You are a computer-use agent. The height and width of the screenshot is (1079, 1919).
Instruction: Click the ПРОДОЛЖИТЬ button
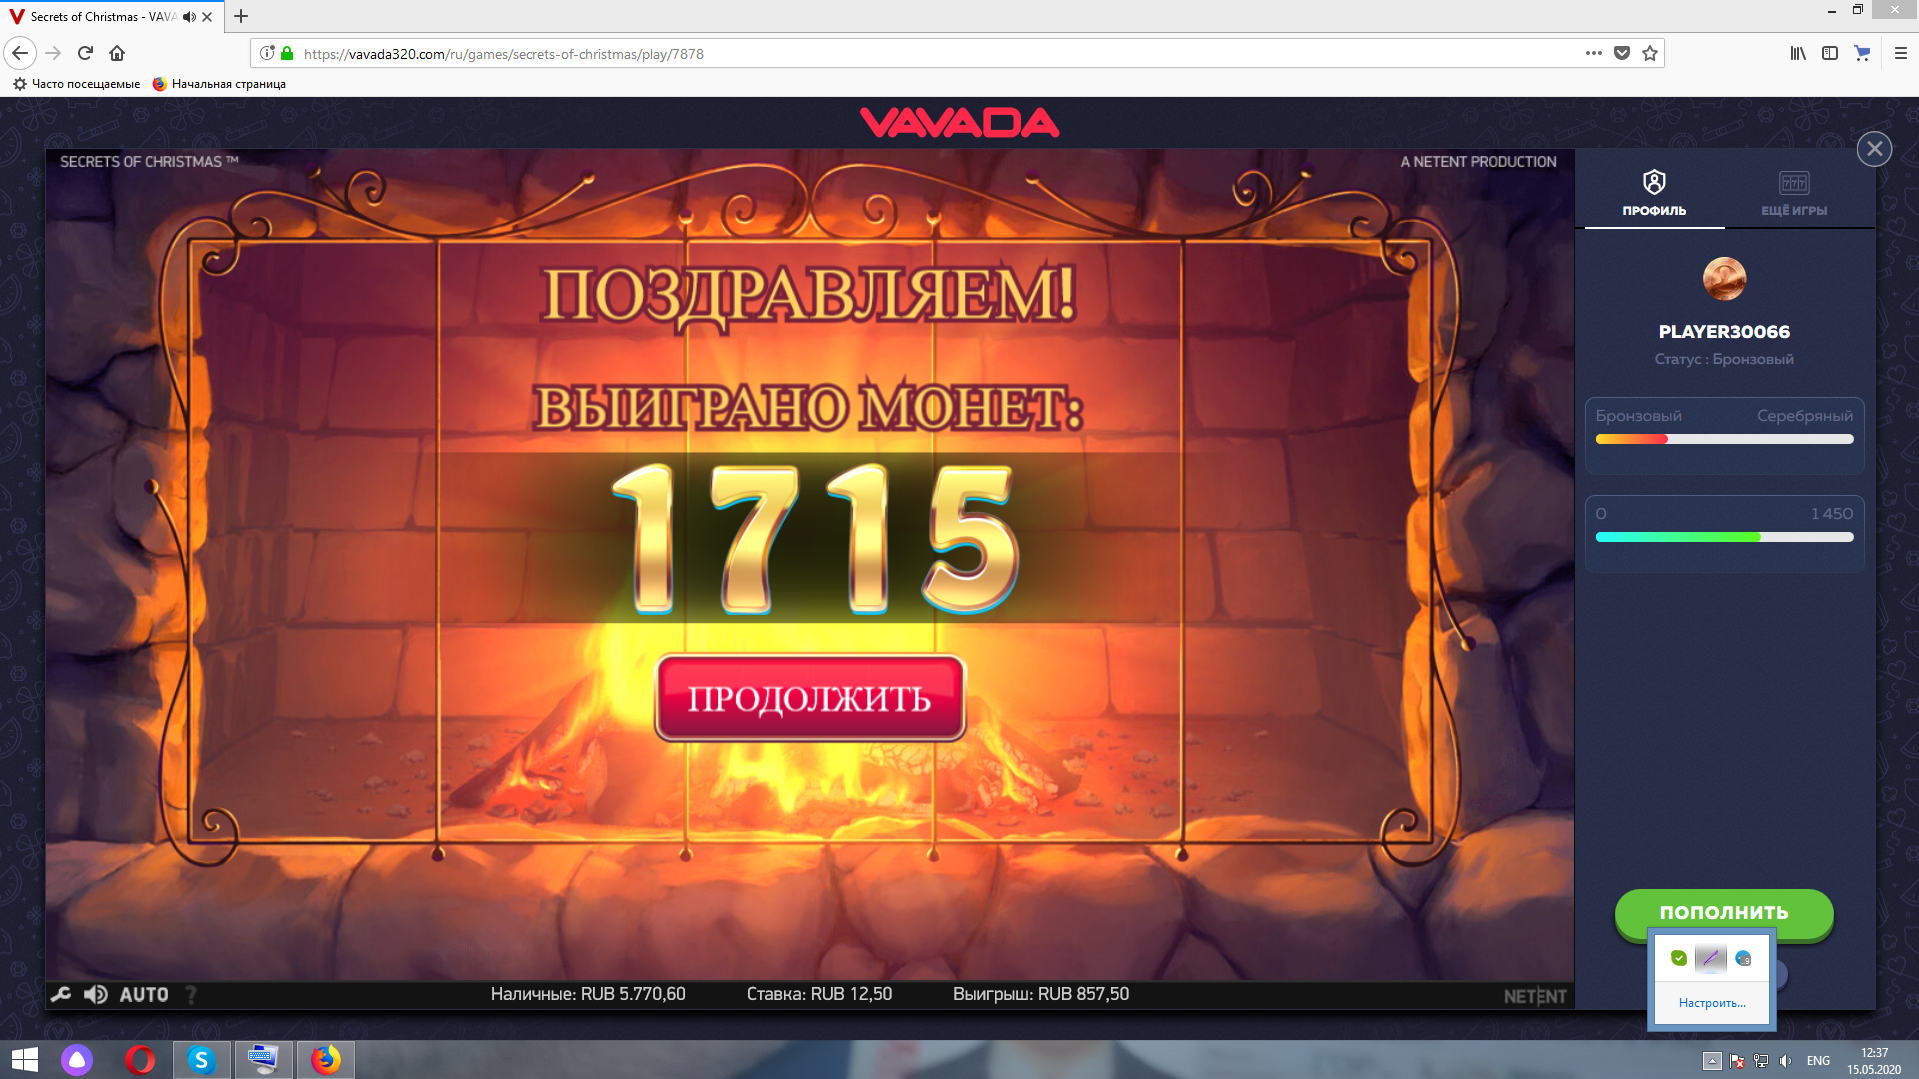tap(810, 698)
